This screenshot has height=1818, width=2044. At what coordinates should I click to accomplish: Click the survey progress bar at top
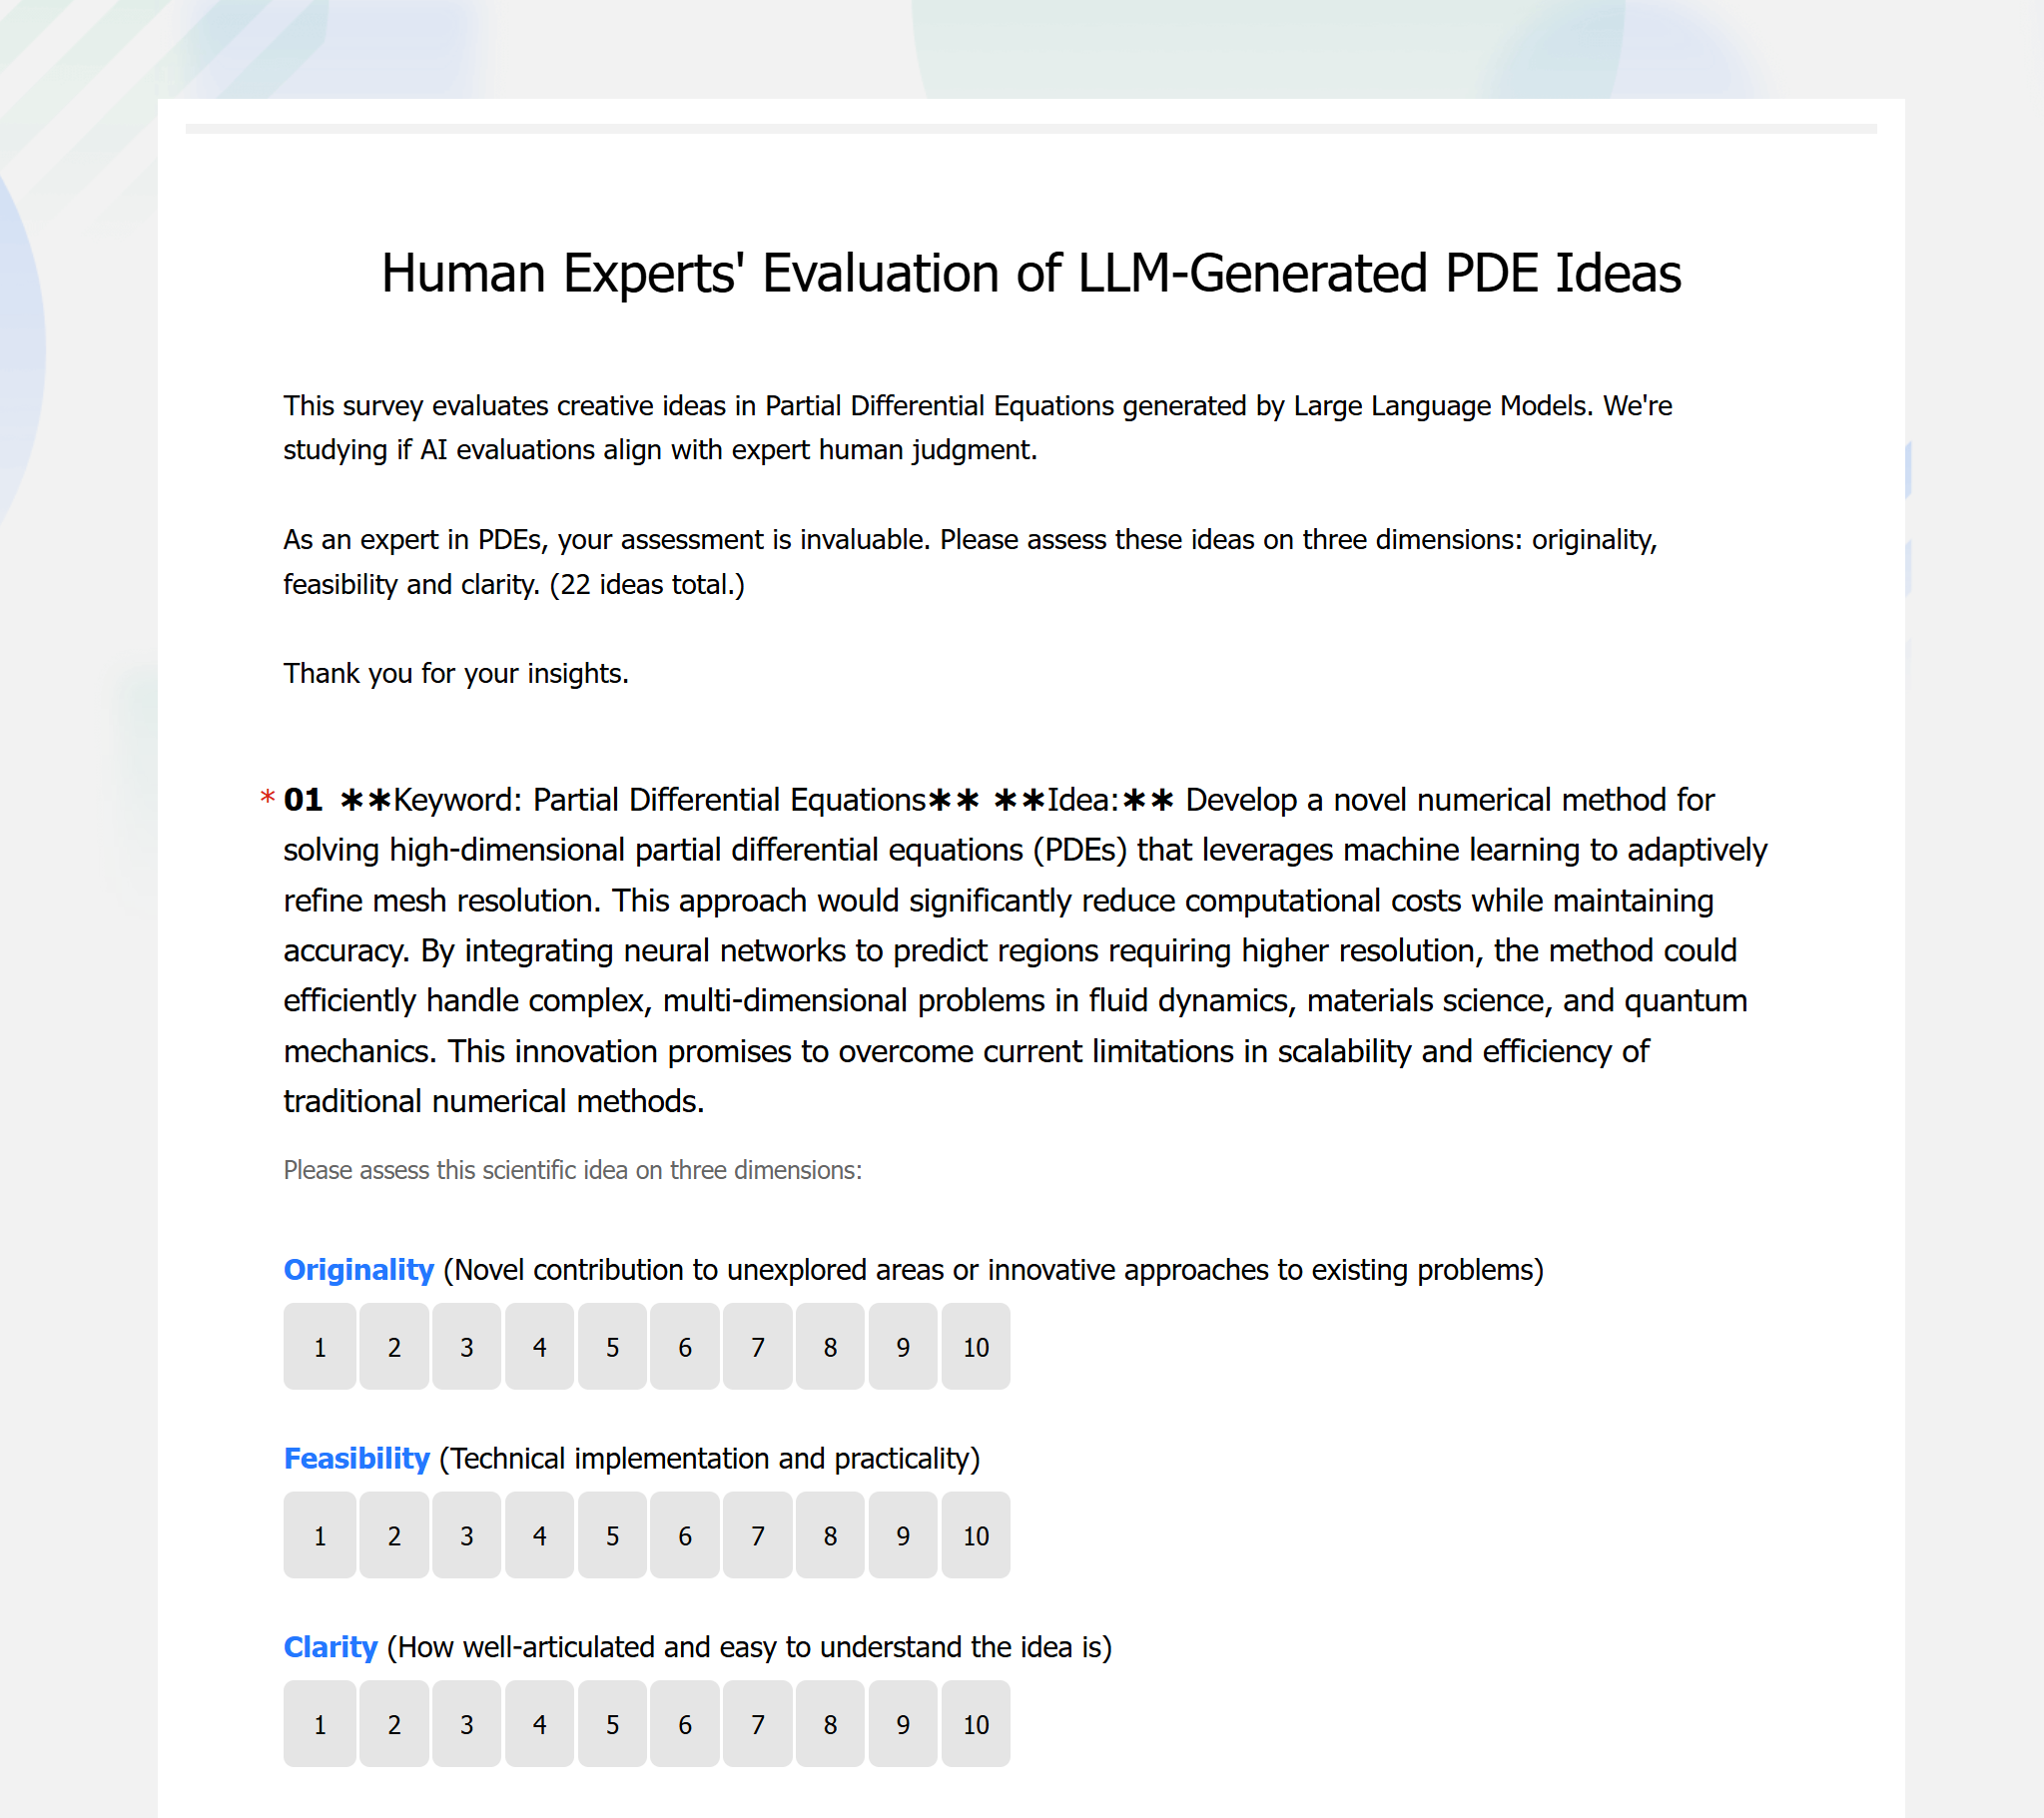1030,129
